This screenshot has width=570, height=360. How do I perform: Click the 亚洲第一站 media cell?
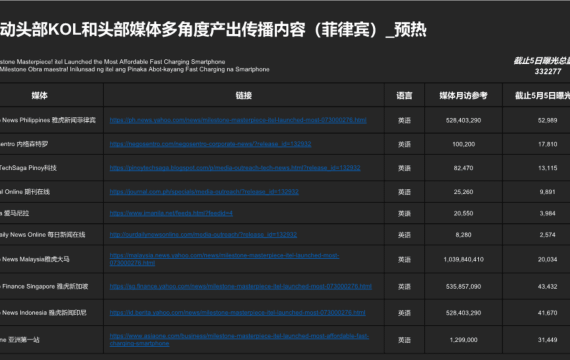click(20, 340)
